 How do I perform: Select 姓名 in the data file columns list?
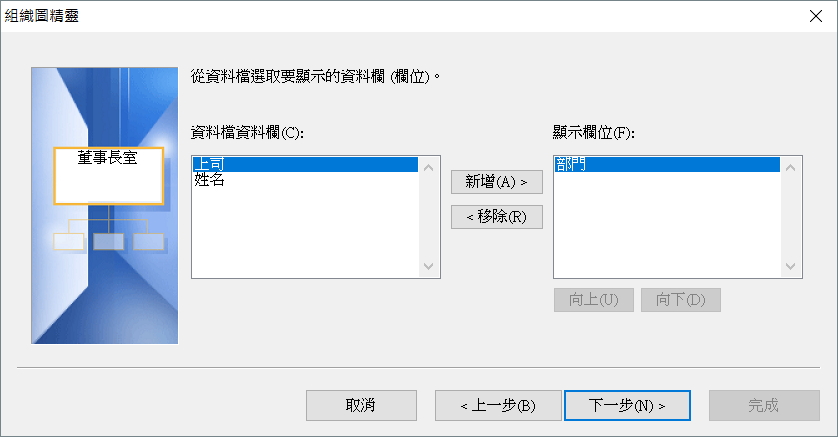tap(305, 180)
